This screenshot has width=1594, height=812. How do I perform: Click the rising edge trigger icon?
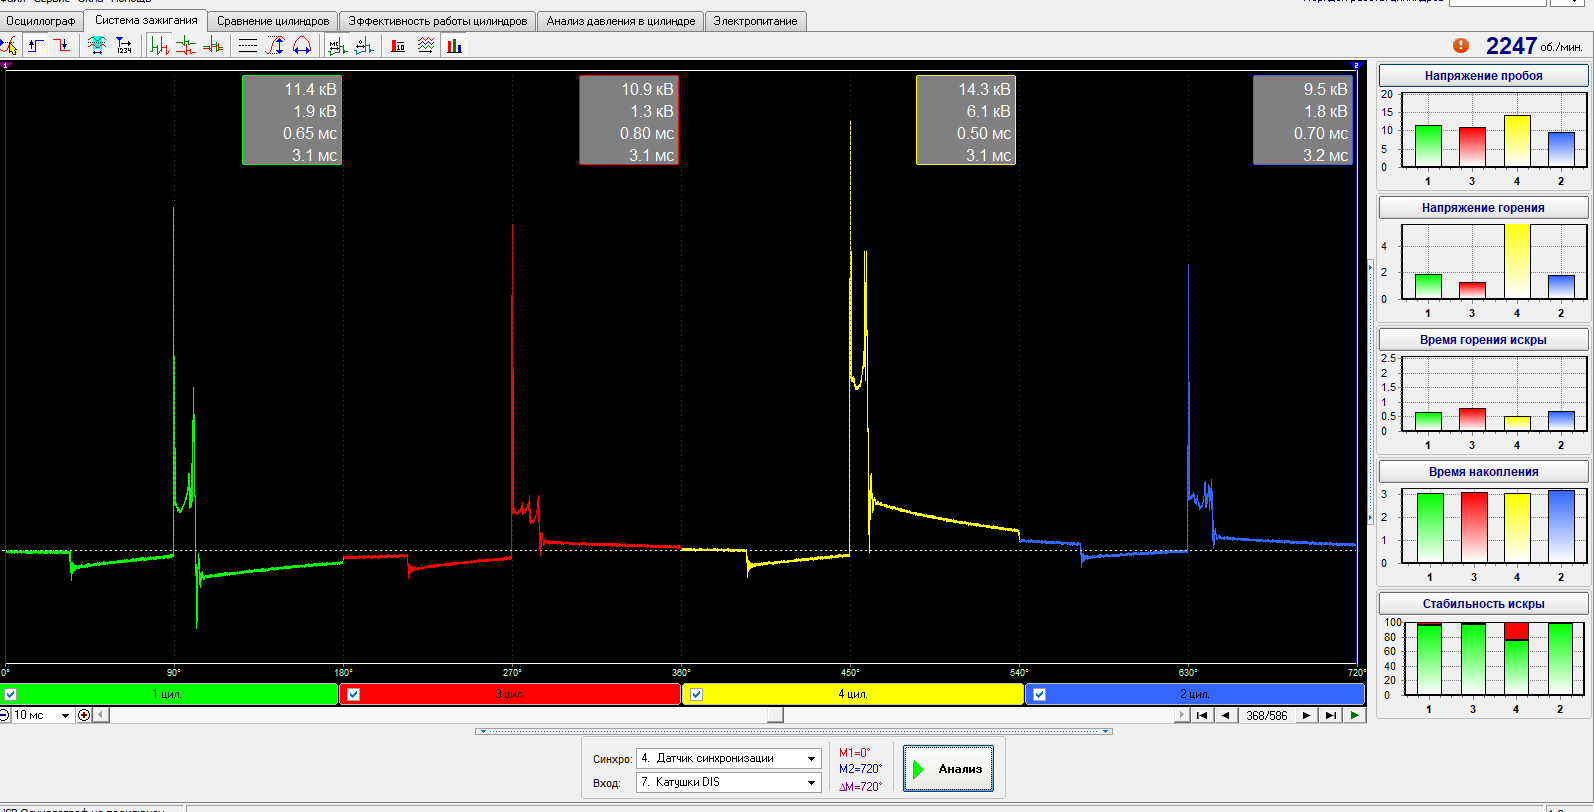tap(36, 45)
